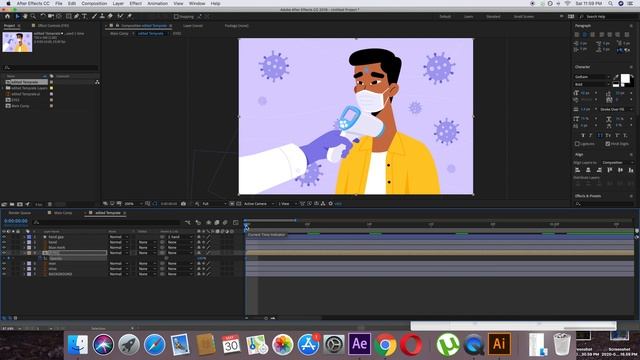
Task: Click the white fill color swatch
Action: [625, 78]
